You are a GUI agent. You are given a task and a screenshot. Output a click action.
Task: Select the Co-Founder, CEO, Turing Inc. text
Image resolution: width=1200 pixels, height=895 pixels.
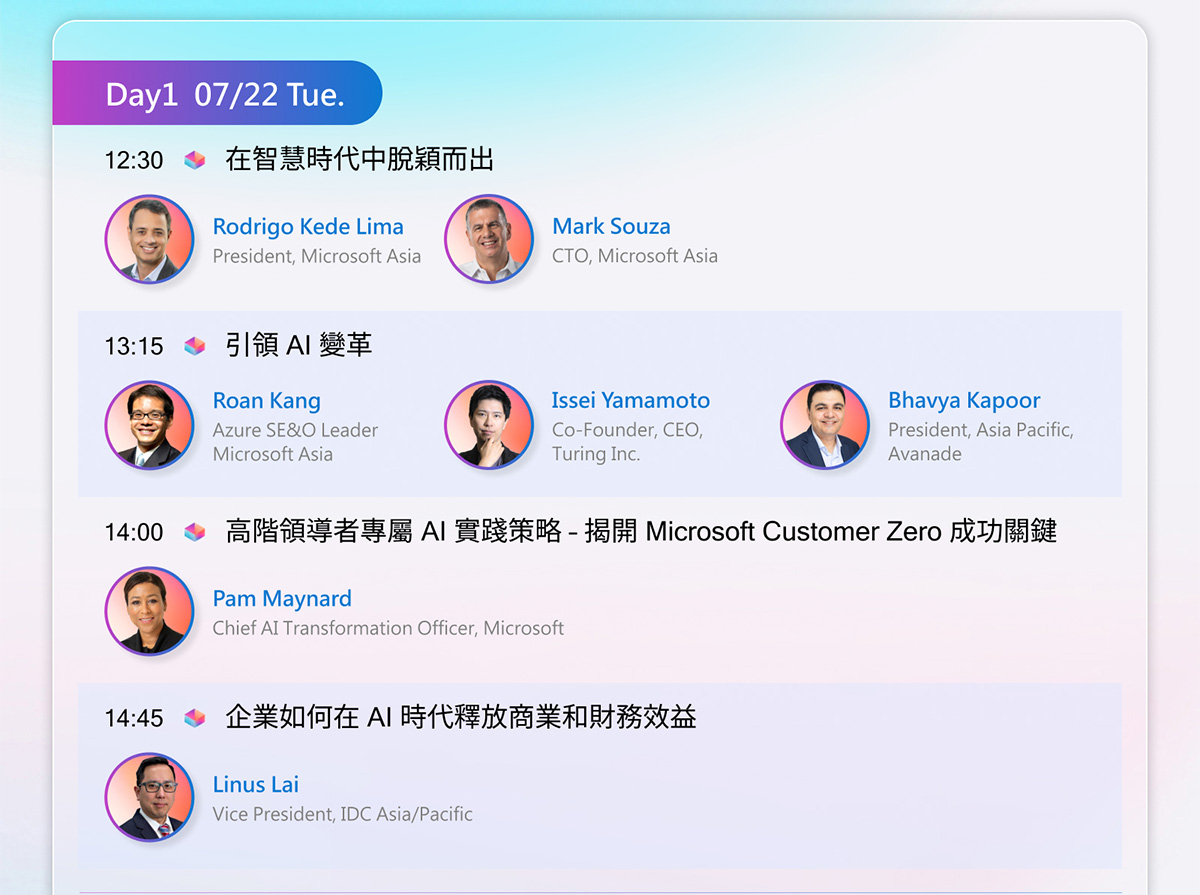627,442
